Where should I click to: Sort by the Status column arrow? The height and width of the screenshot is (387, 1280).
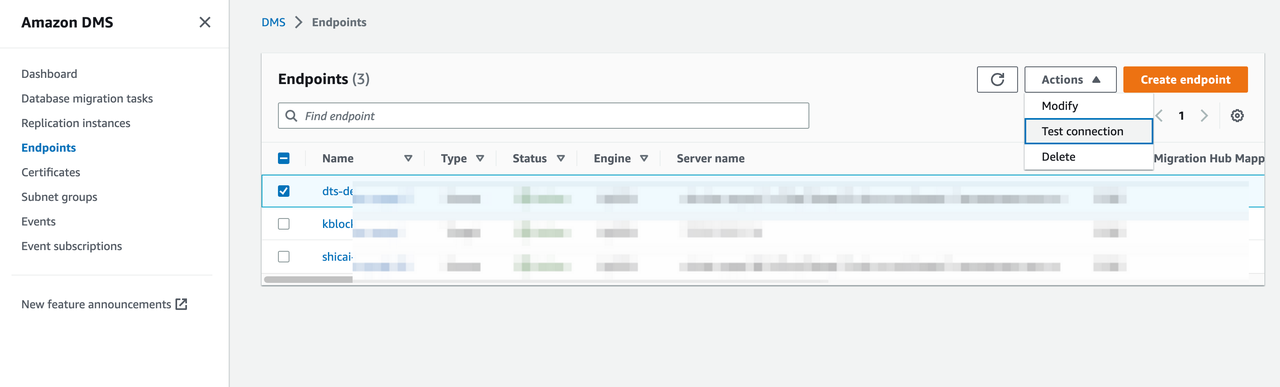pyautogui.click(x=561, y=158)
